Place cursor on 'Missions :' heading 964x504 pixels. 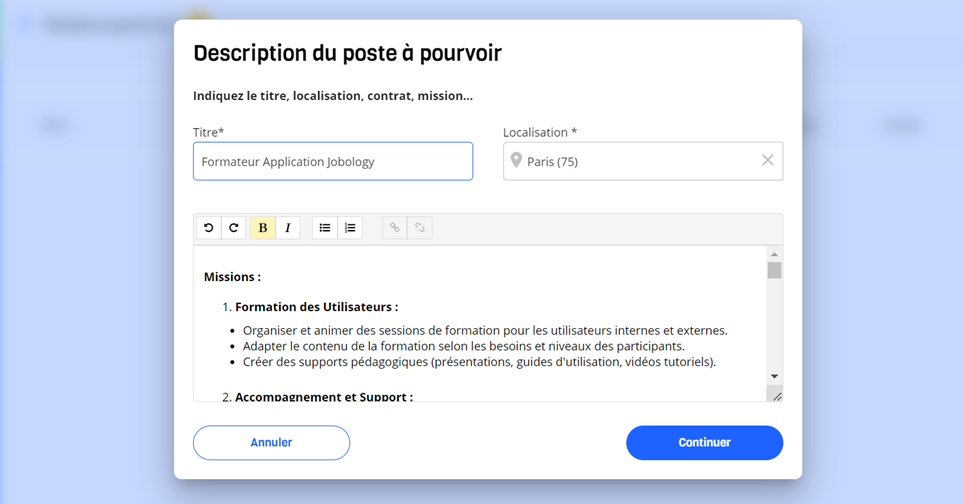(x=232, y=277)
